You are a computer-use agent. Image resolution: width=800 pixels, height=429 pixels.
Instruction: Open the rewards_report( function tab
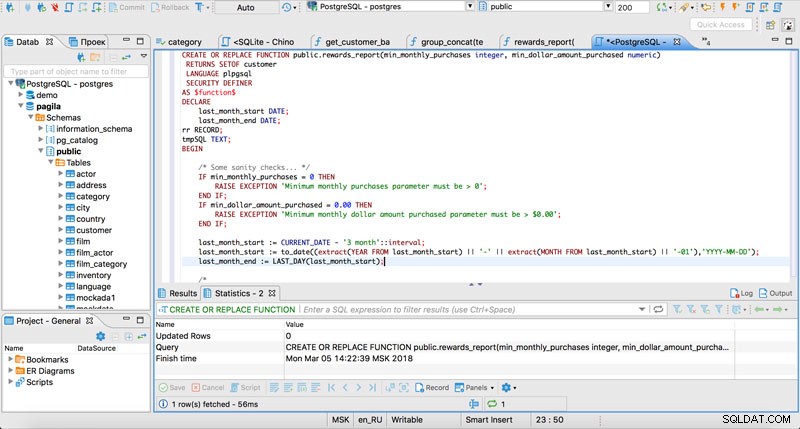tap(539, 42)
